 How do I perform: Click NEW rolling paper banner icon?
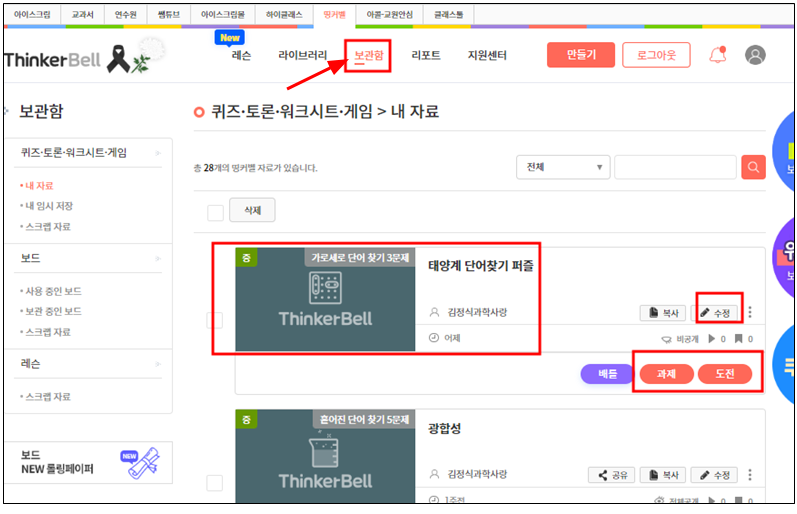click(x=141, y=462)
